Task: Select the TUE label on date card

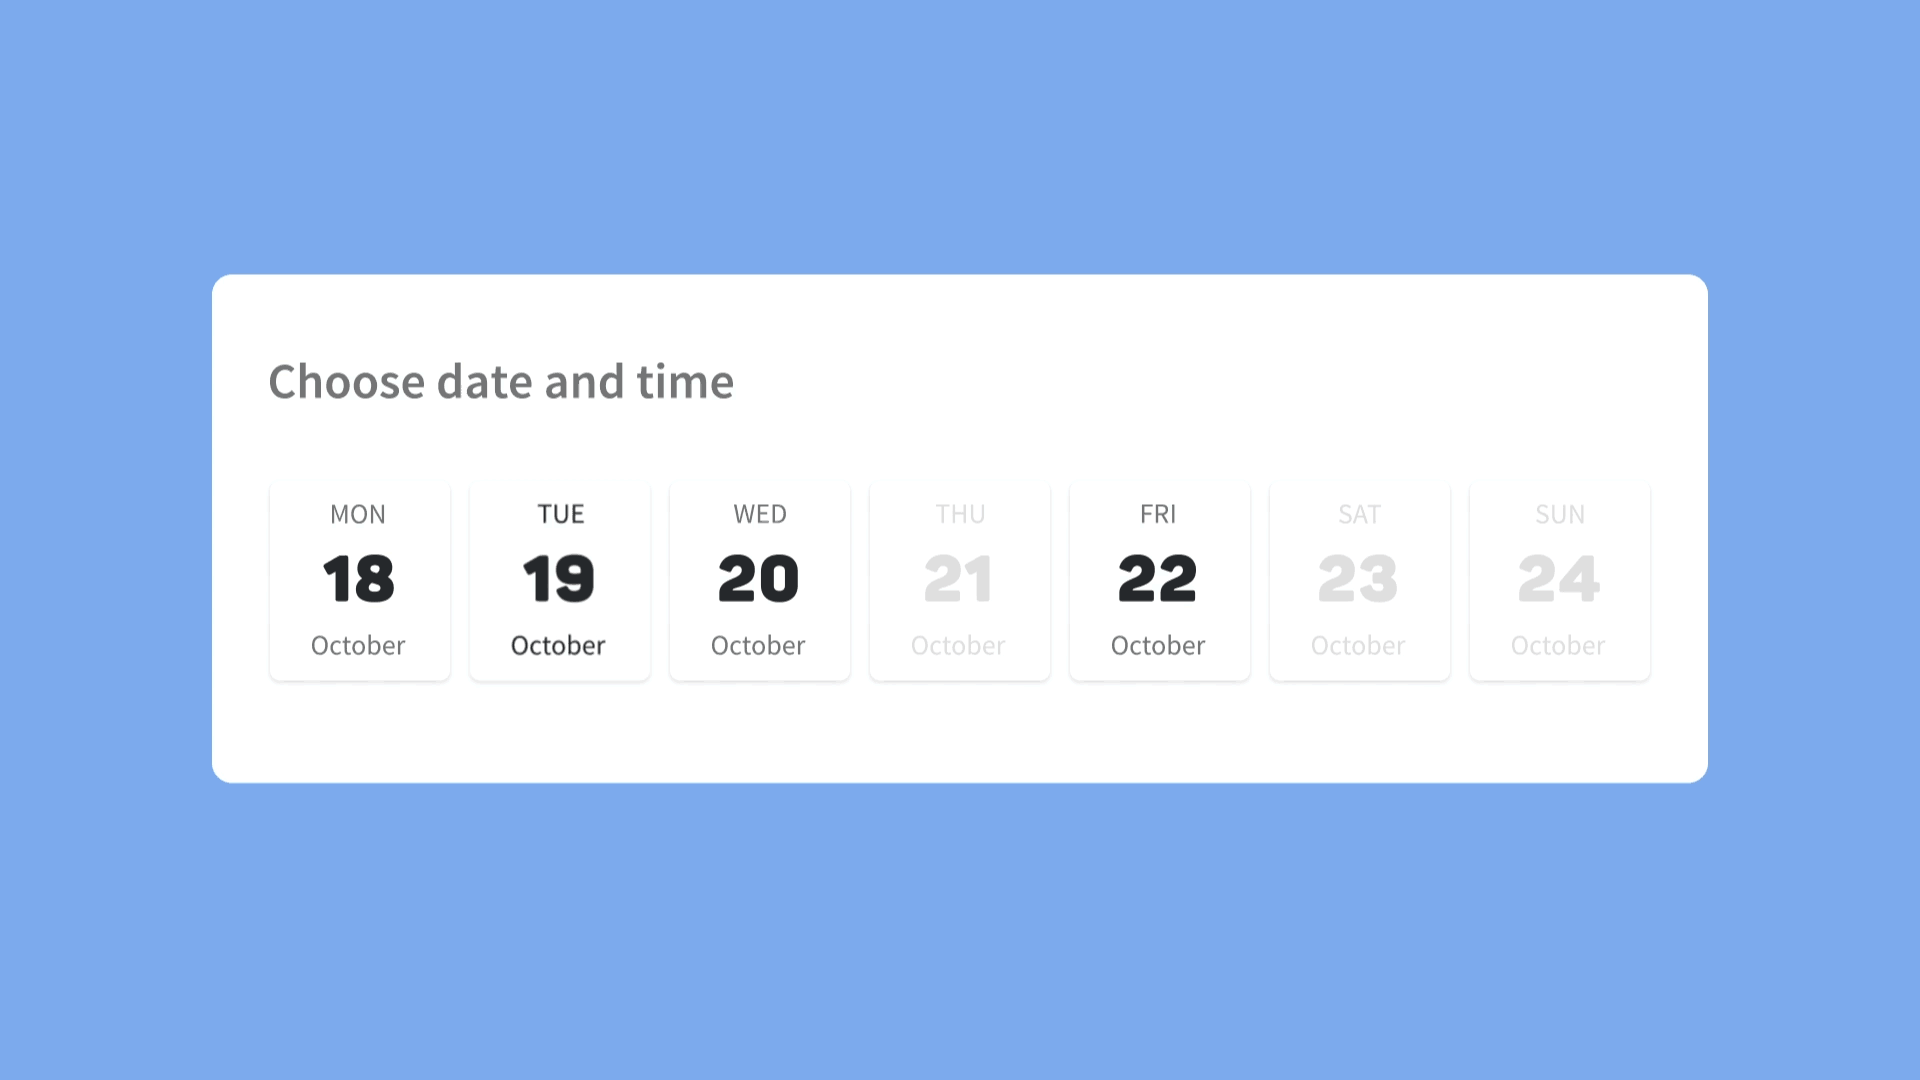Action: click(559, 513)
